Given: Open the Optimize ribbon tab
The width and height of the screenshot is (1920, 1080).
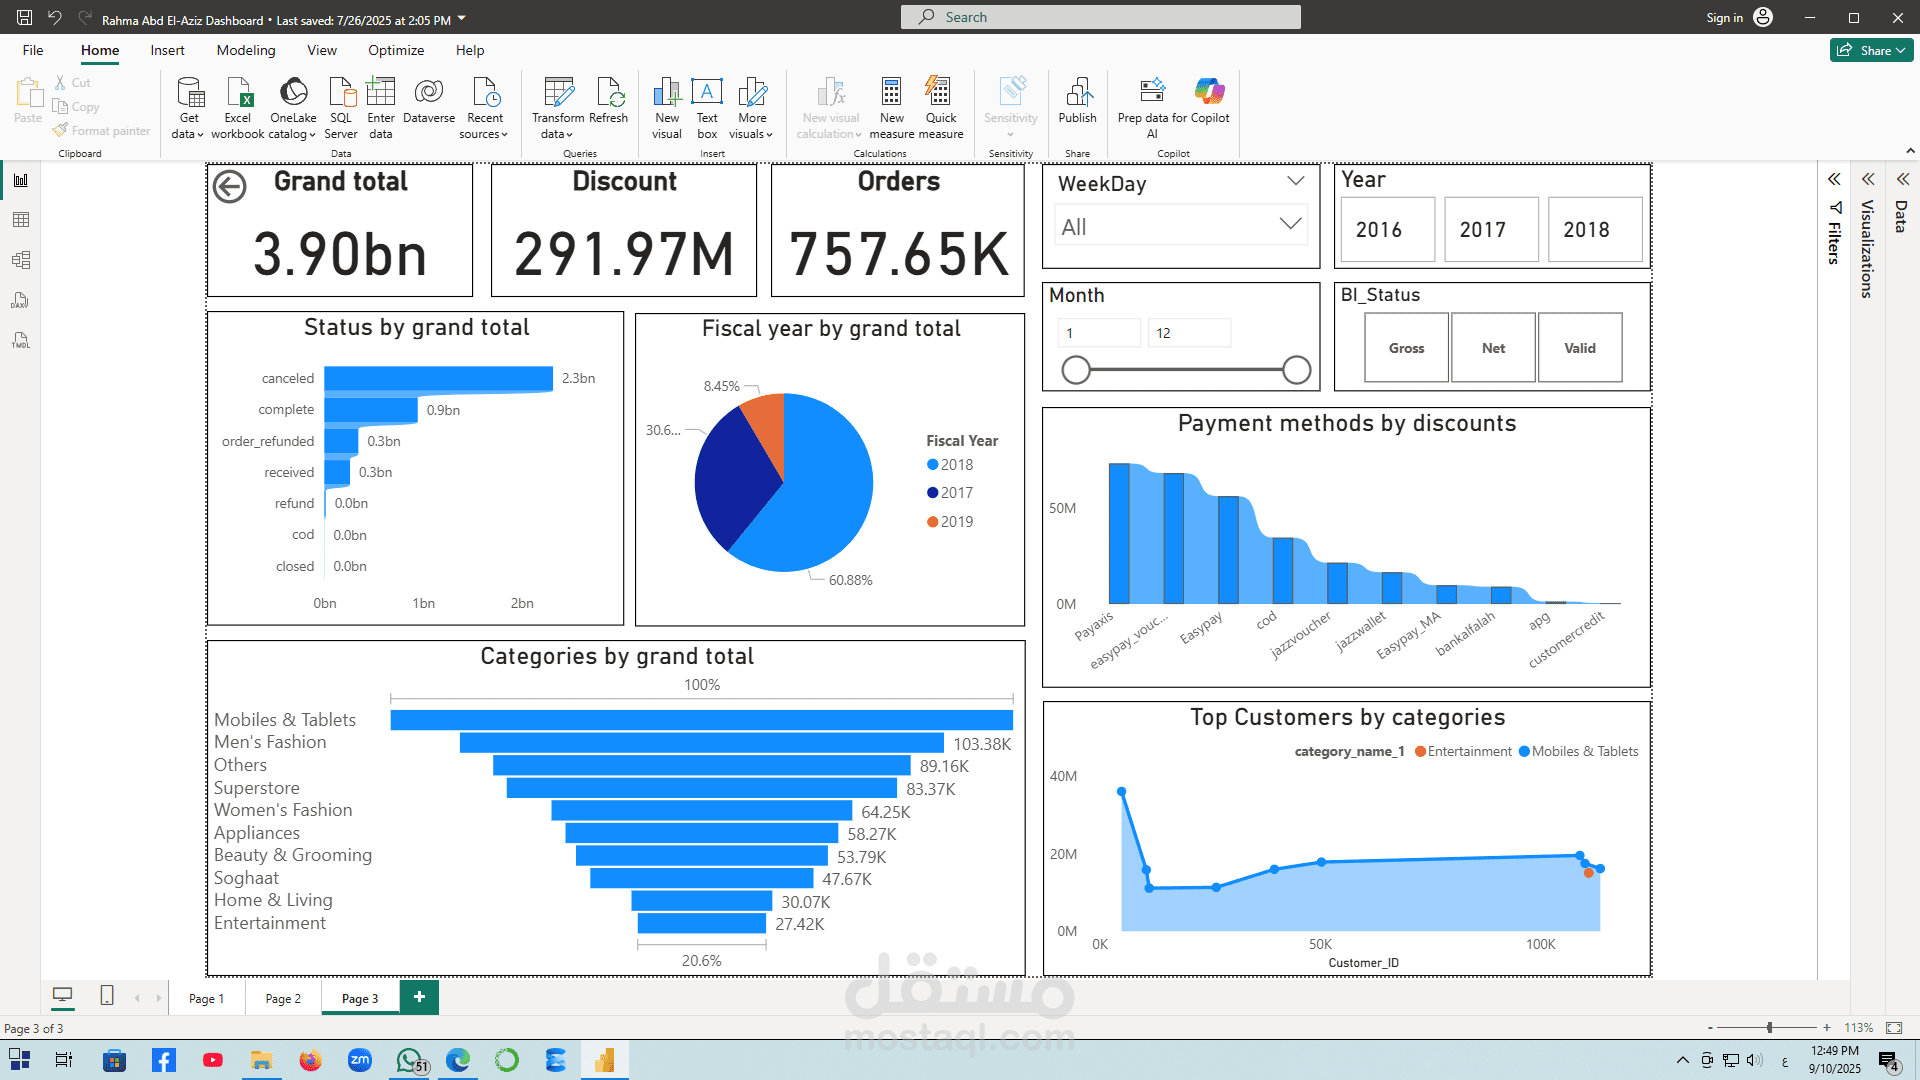Looking at the screenshot, I should coord(396,50).
